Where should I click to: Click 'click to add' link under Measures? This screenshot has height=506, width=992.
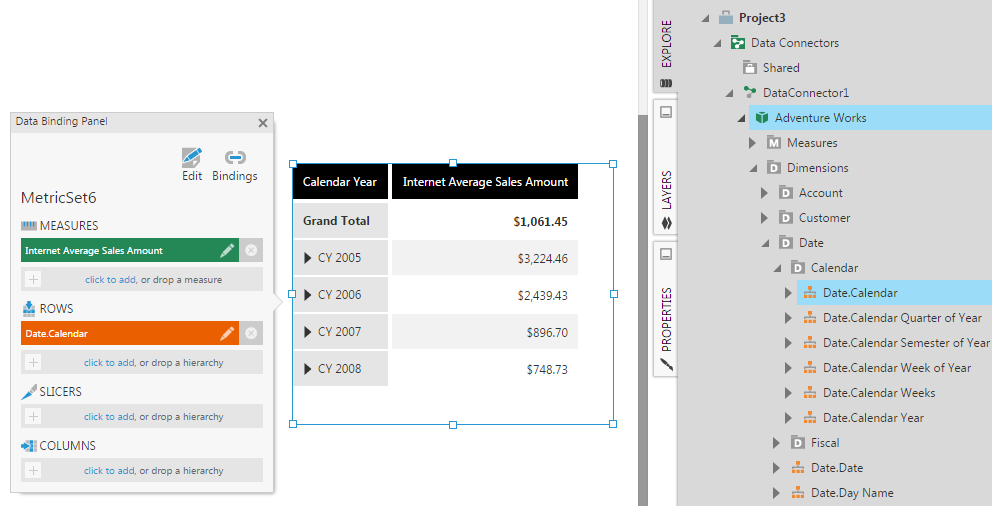(x=110, y=280)
